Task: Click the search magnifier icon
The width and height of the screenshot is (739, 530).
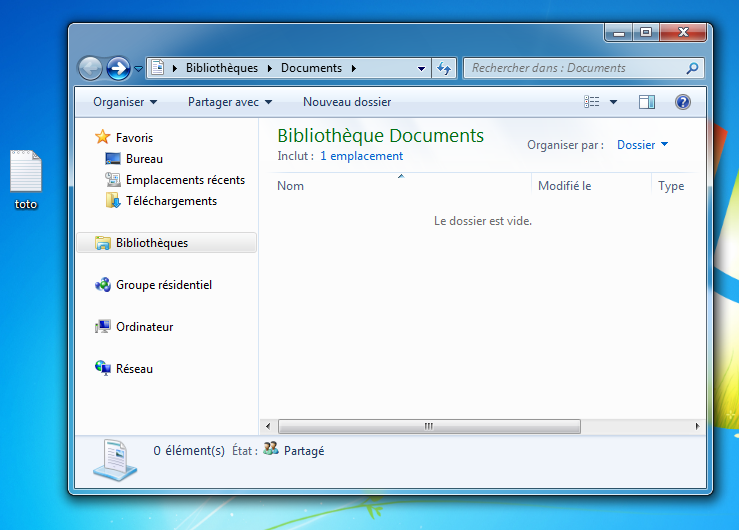Action: [x=692, y=68]
